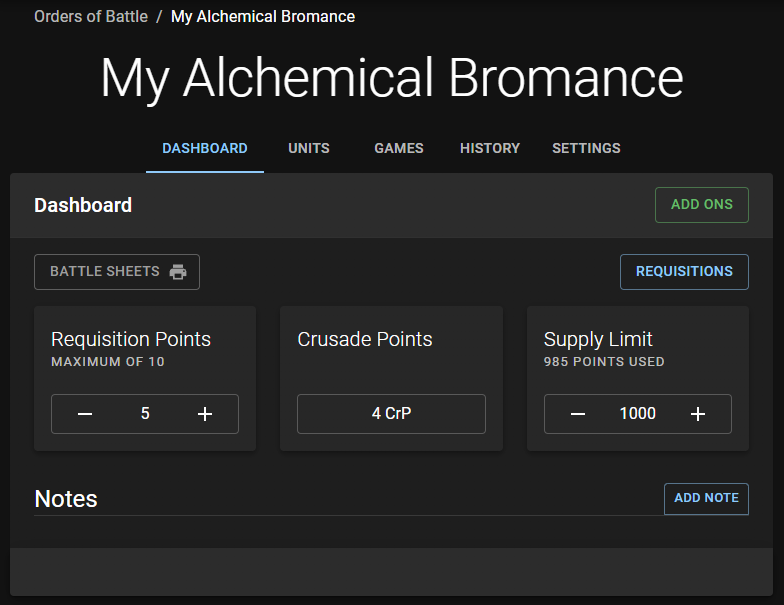Navigate to Orders of Battle breadcrumb
Screen dimensions: 784x605
pos(91,17)
